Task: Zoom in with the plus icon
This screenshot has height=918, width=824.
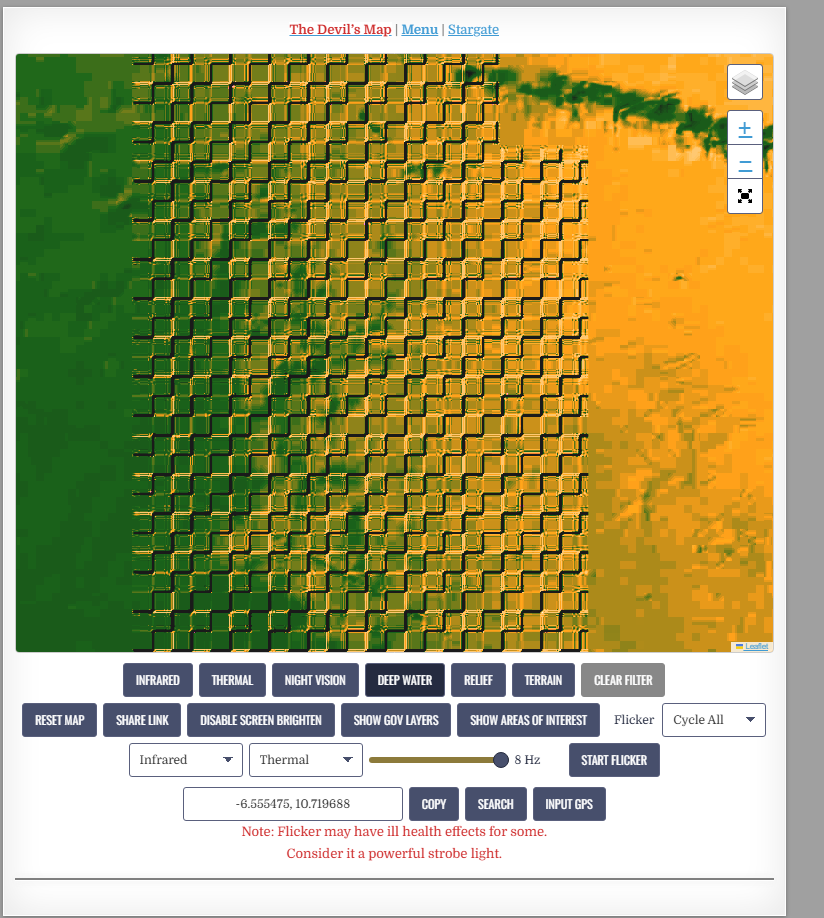Action: (744, 128)
